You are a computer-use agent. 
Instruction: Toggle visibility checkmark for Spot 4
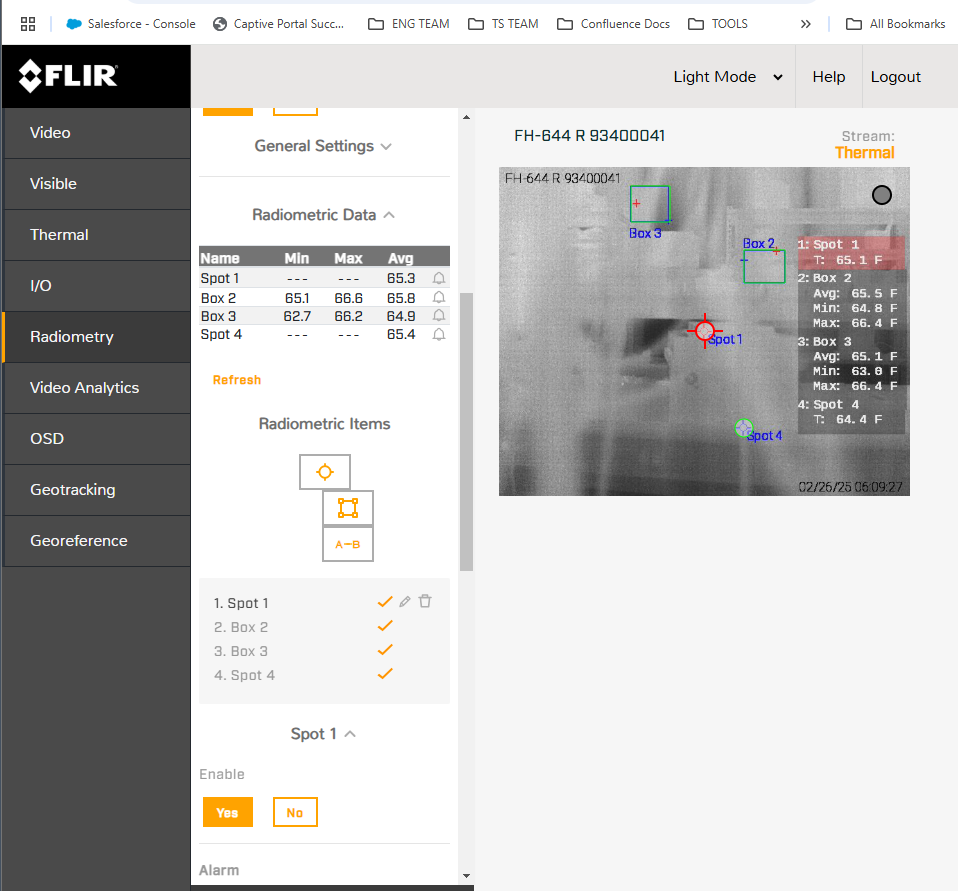[x=384, y=673]
